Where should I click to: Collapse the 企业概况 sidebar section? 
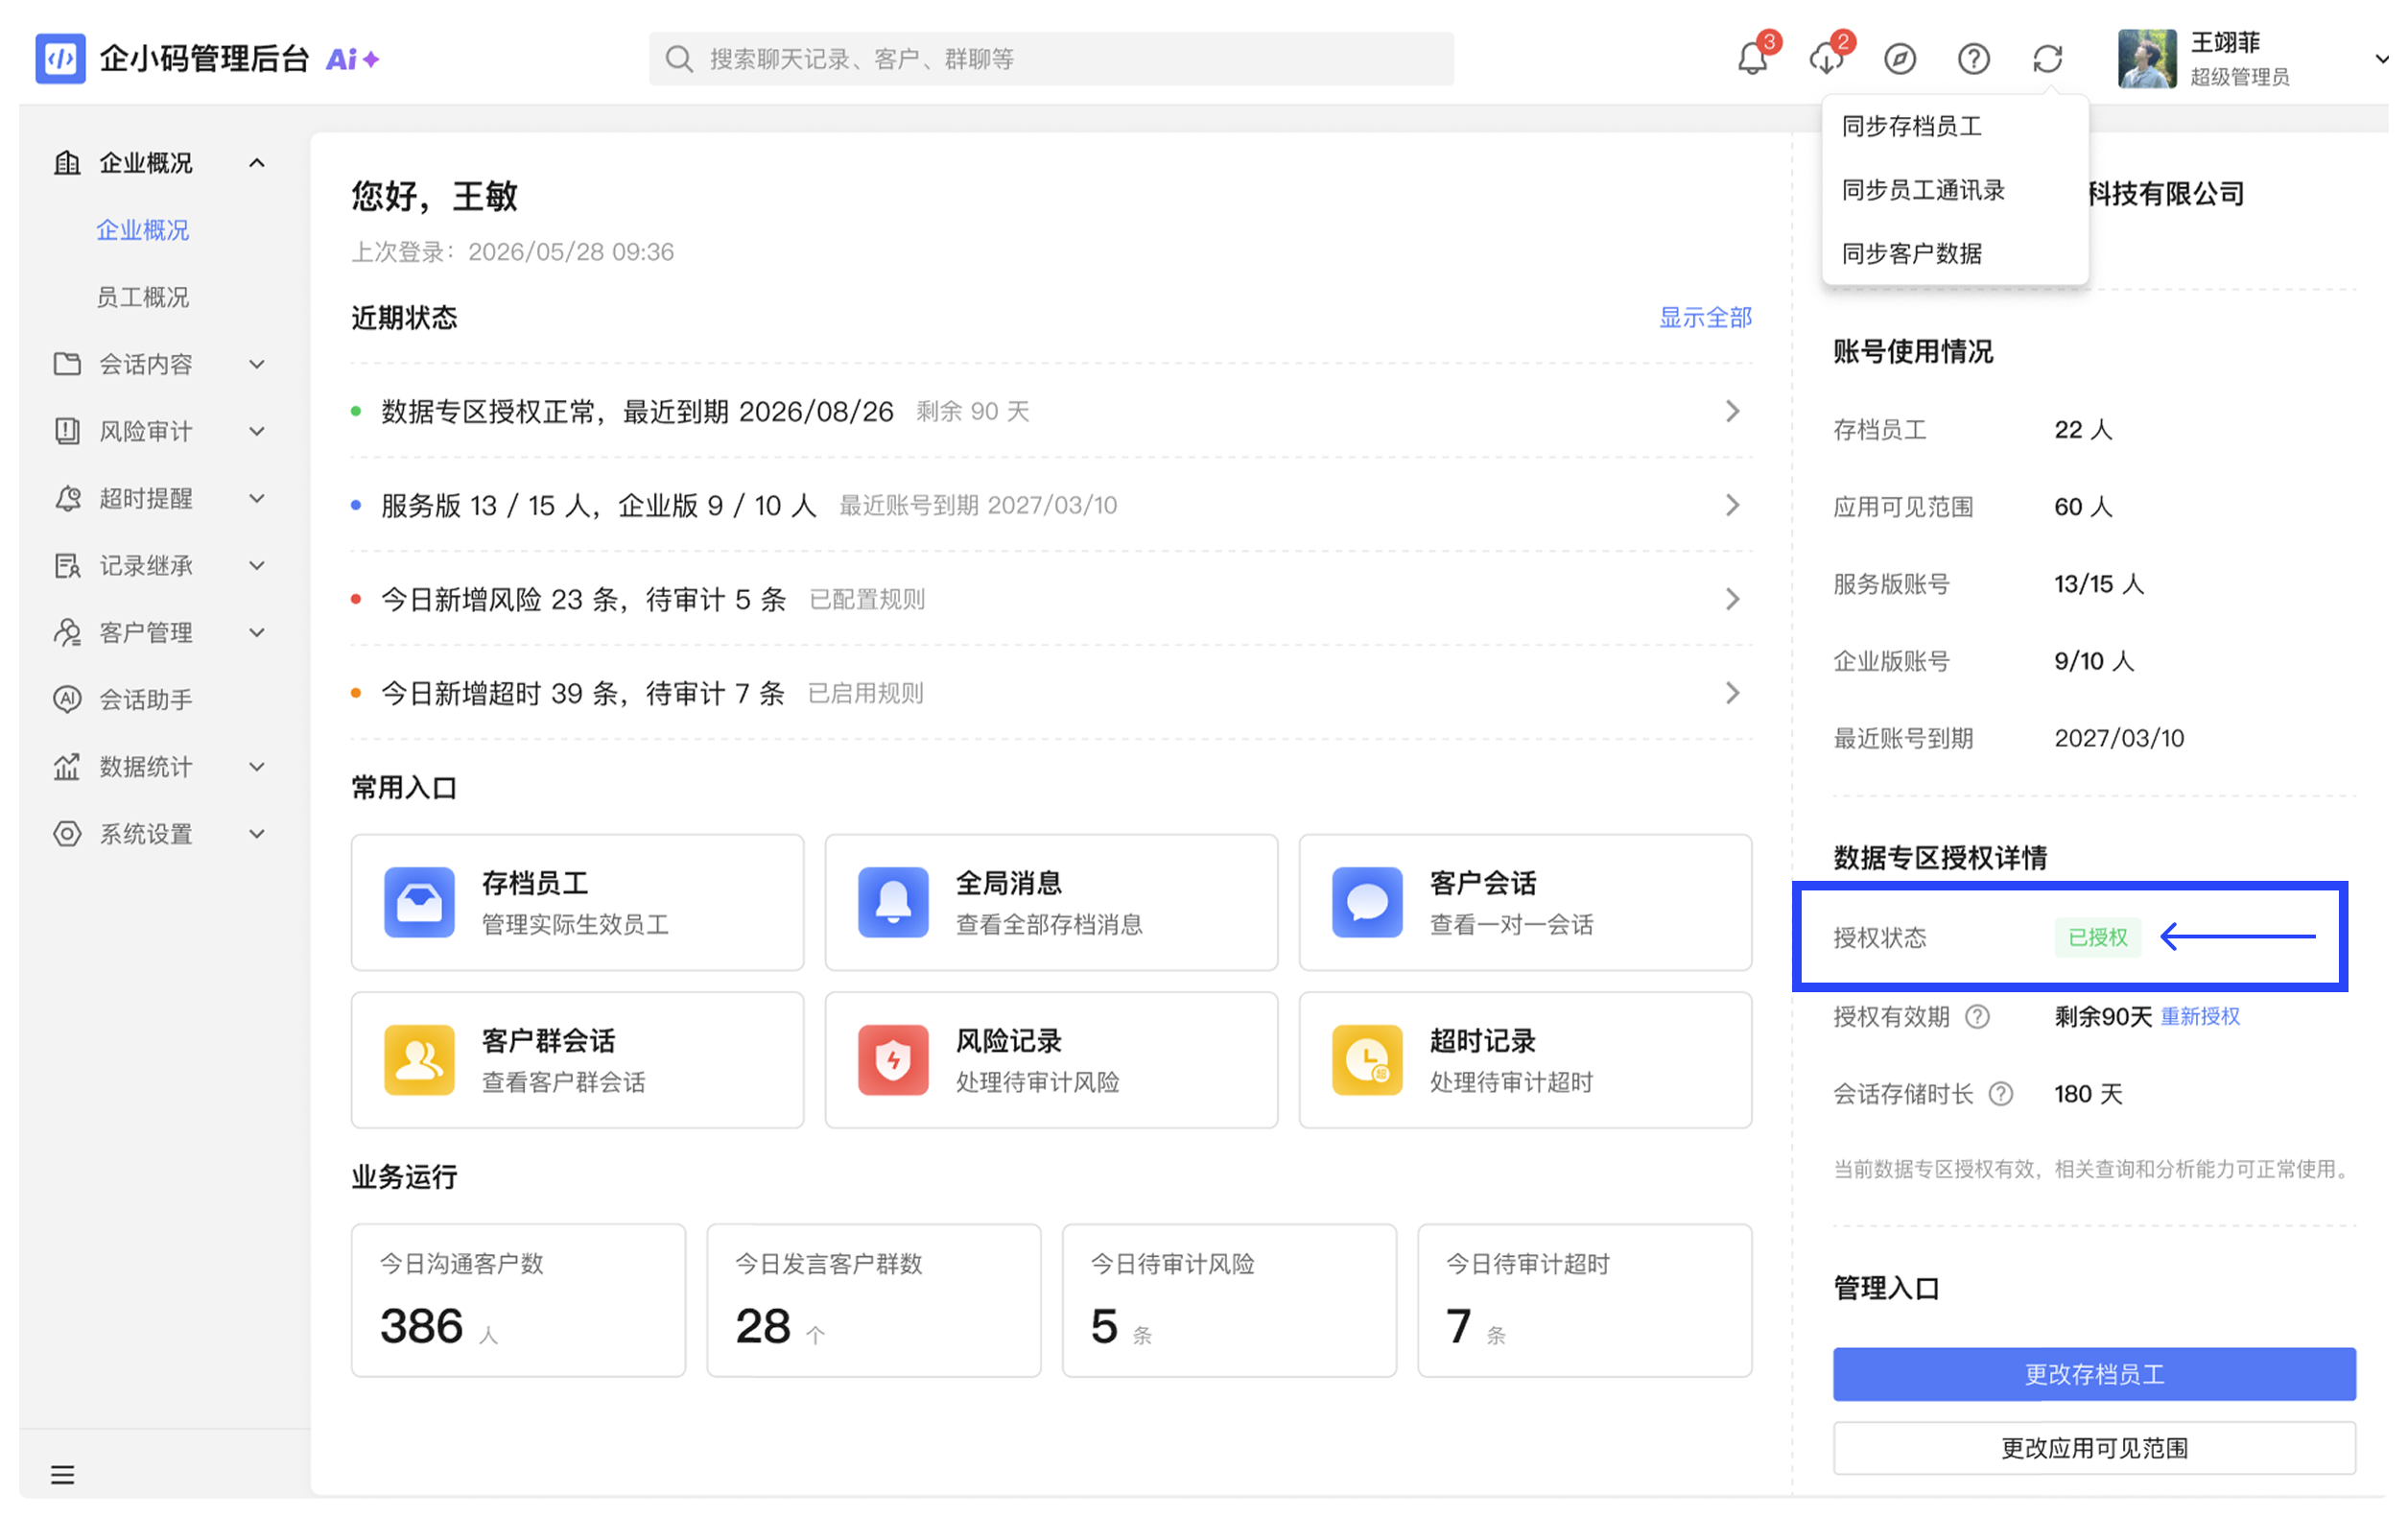click(x=259, y=164)
